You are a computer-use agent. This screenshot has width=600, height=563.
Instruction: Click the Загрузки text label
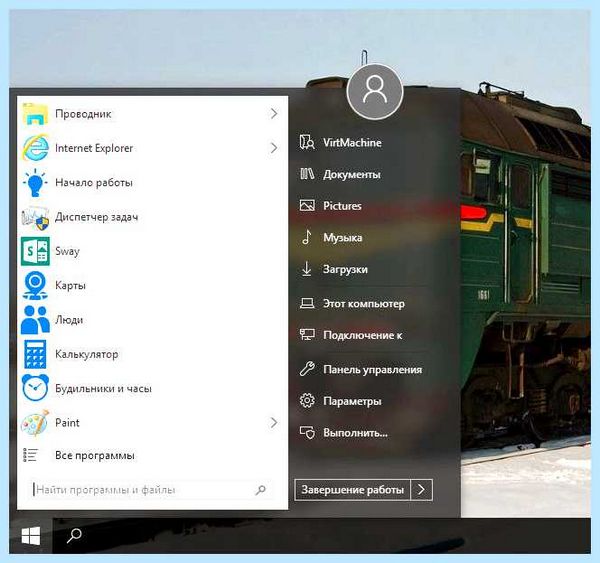click(346, 269)
